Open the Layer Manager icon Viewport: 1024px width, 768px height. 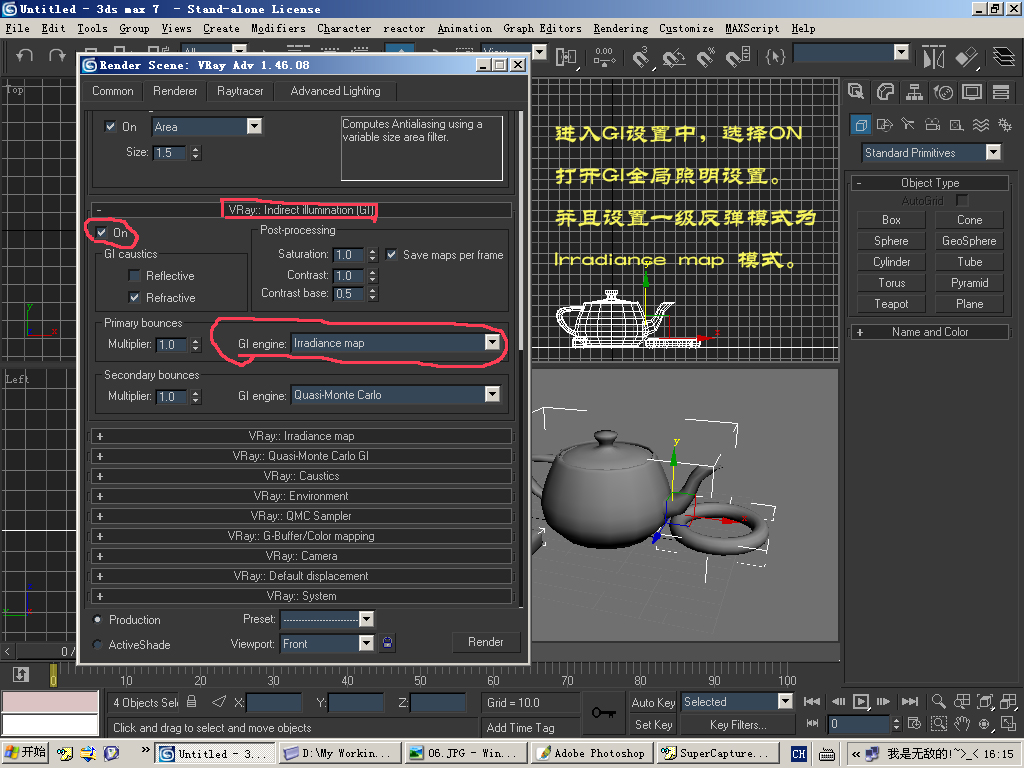tap(1004, 57)
